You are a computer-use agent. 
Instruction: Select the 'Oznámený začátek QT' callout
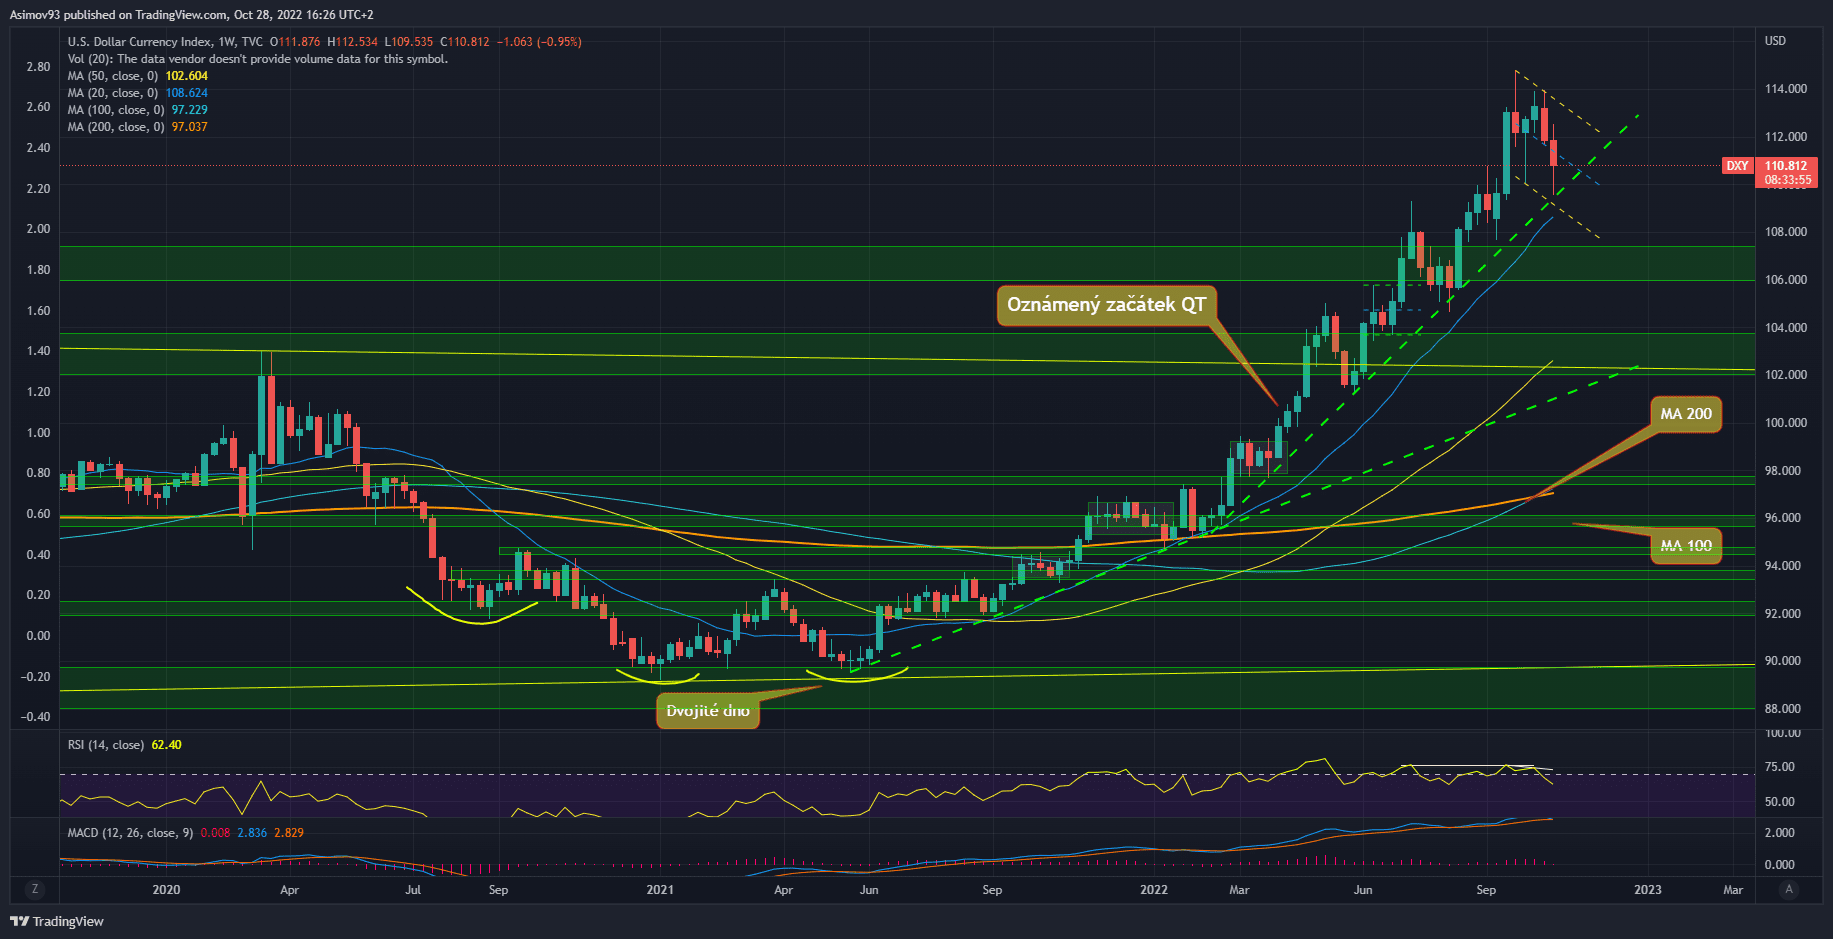coord(1106,305)
